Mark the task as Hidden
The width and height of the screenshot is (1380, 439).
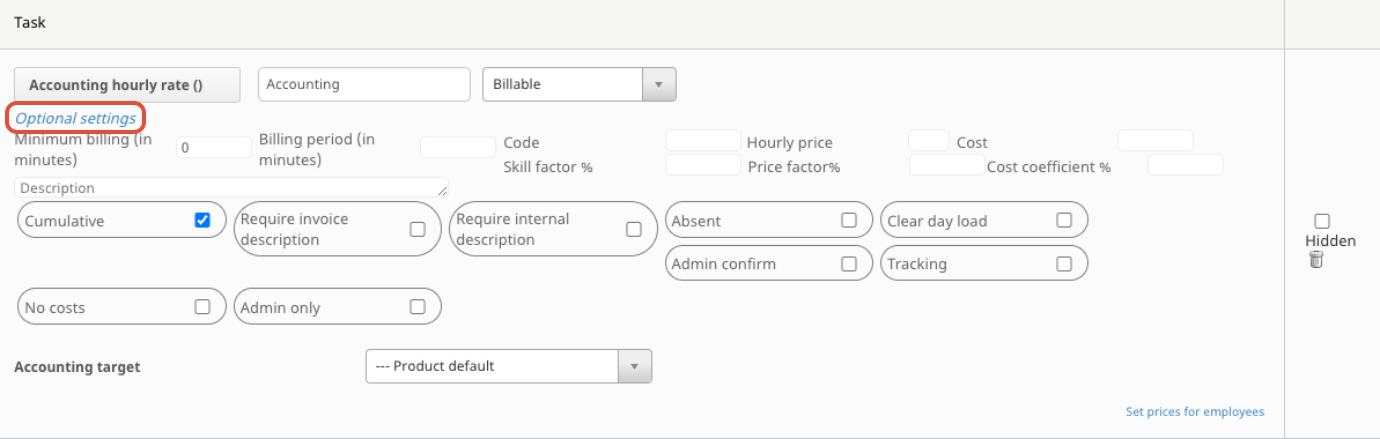click(x=1322, y=221)
